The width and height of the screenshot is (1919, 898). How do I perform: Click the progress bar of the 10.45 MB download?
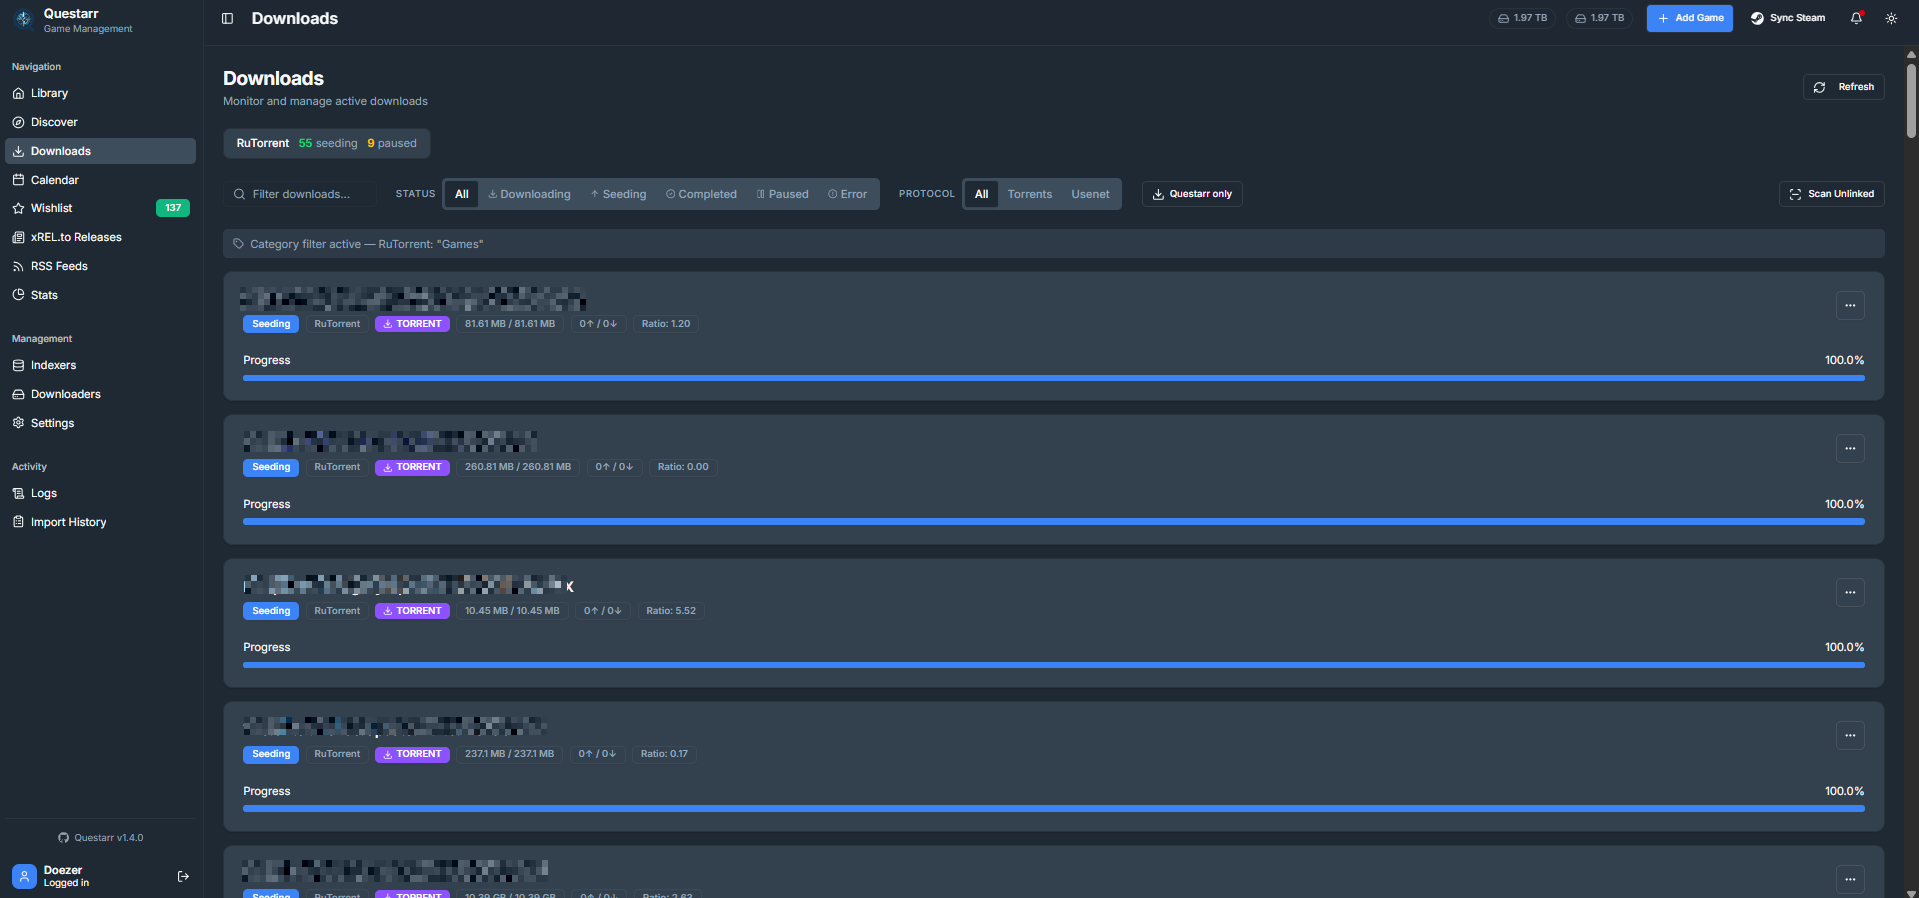click(x=1054, y=665)
